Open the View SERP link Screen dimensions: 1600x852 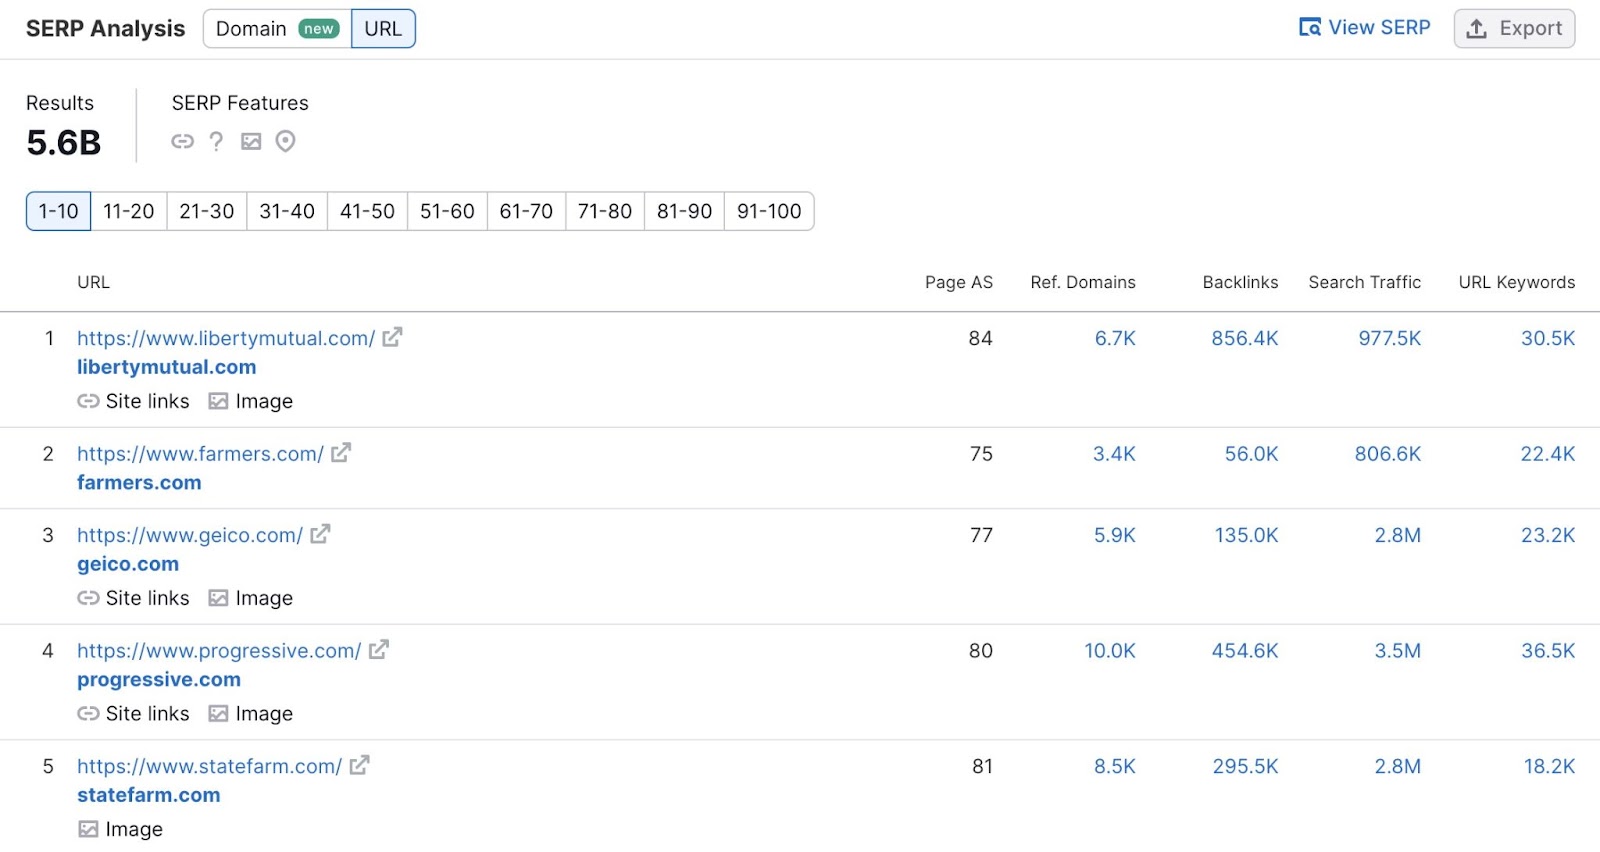1365,28
